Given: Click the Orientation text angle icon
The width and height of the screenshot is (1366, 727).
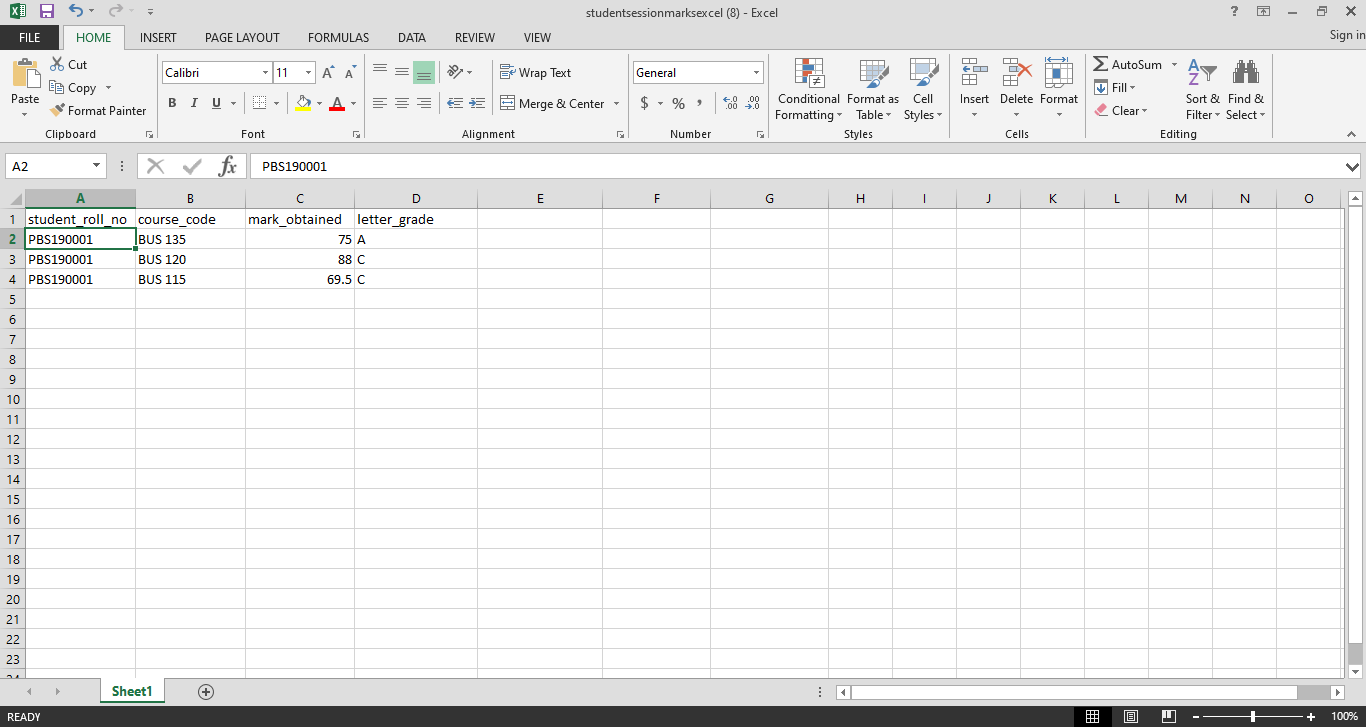Looking at the screenshot, I should coord(454,72).
